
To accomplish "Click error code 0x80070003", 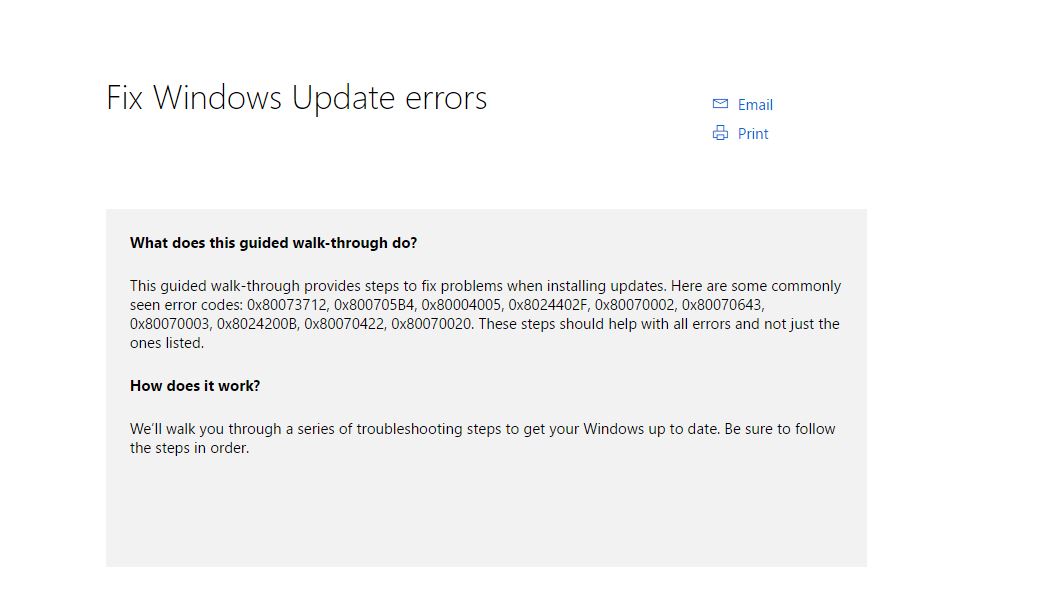I will coord(170,324).
